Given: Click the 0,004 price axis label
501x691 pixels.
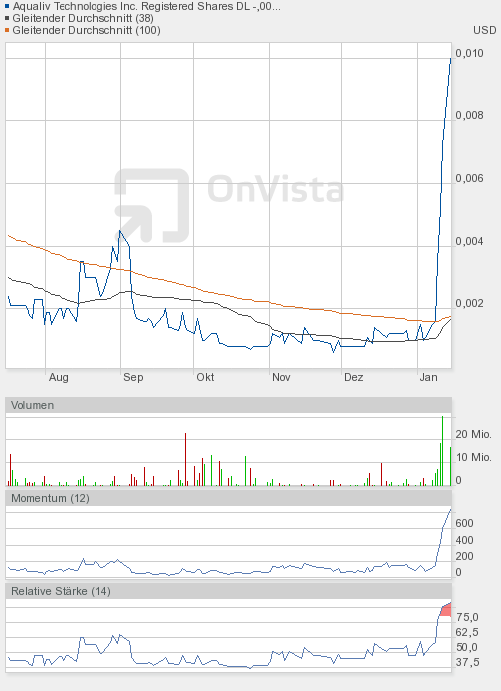Looking at the screenshot, I should pyautogui.click(x=469, y=241).
